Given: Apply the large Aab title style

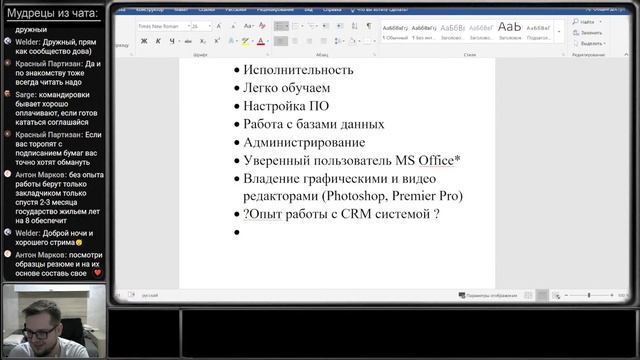Looking at the screenshot, I should coord(509,31).
